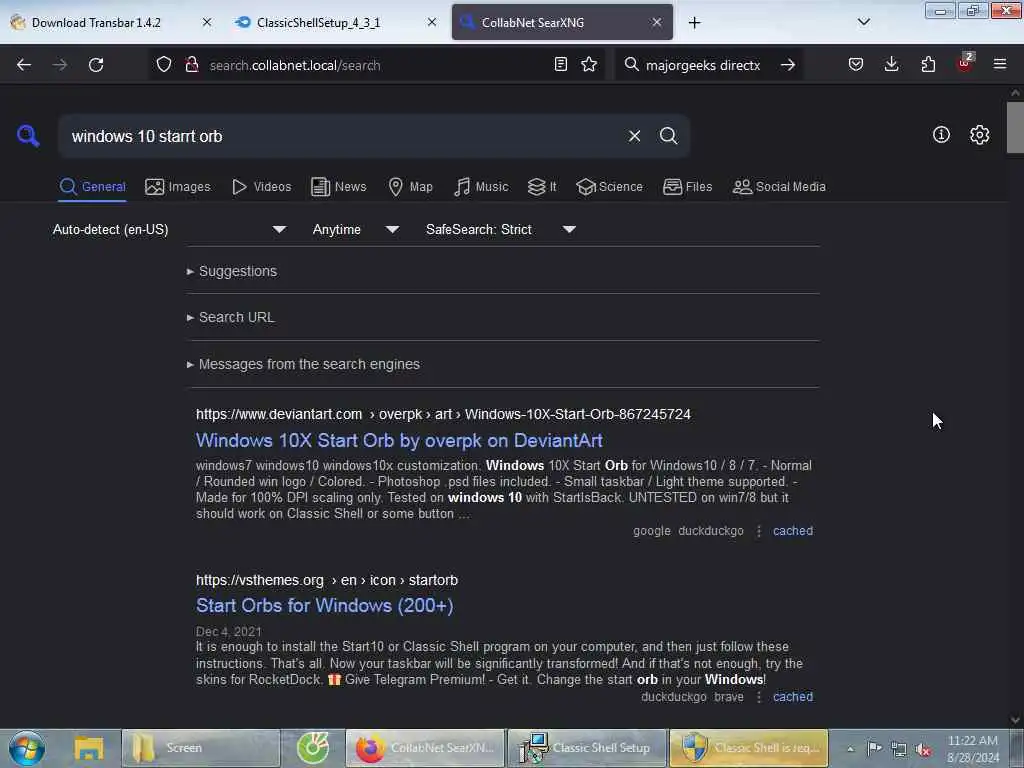The image size is (1024, 768).
Task: Click the vsthemes.org result URL
Action: tap(327, 580)
